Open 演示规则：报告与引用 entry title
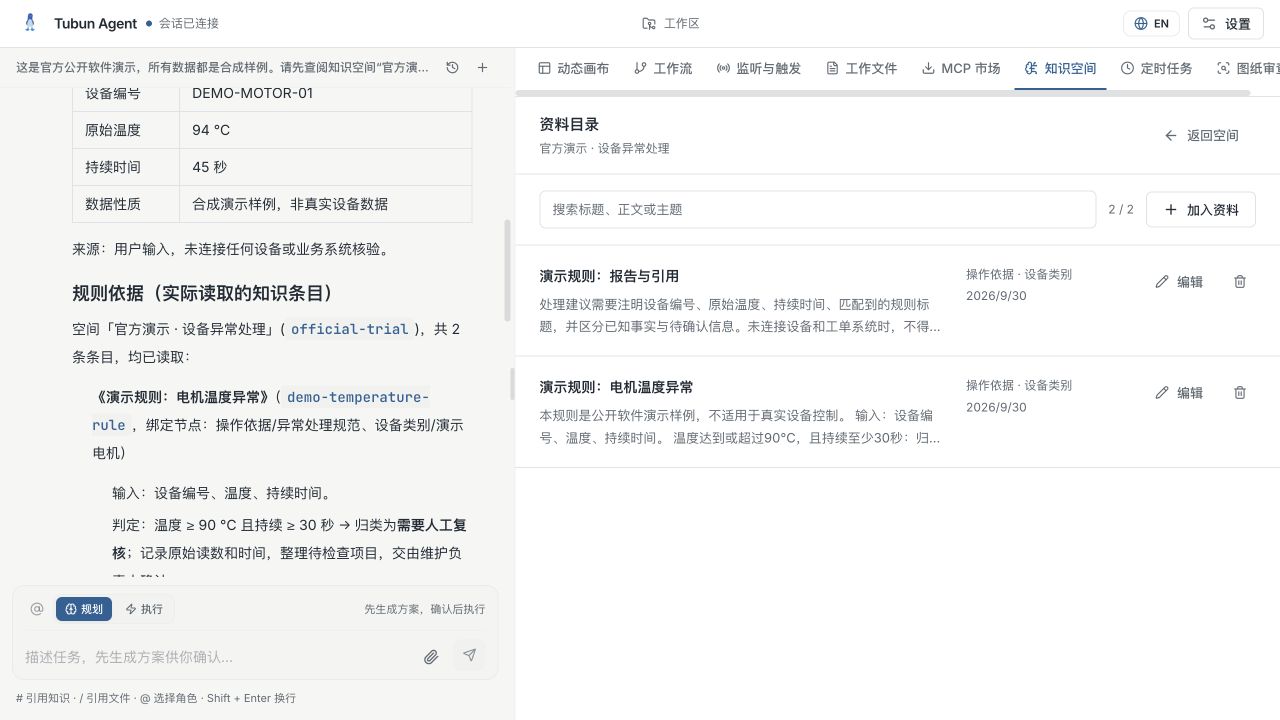The height and width of the screenshot is (720, 1280). tap(609, 276)
